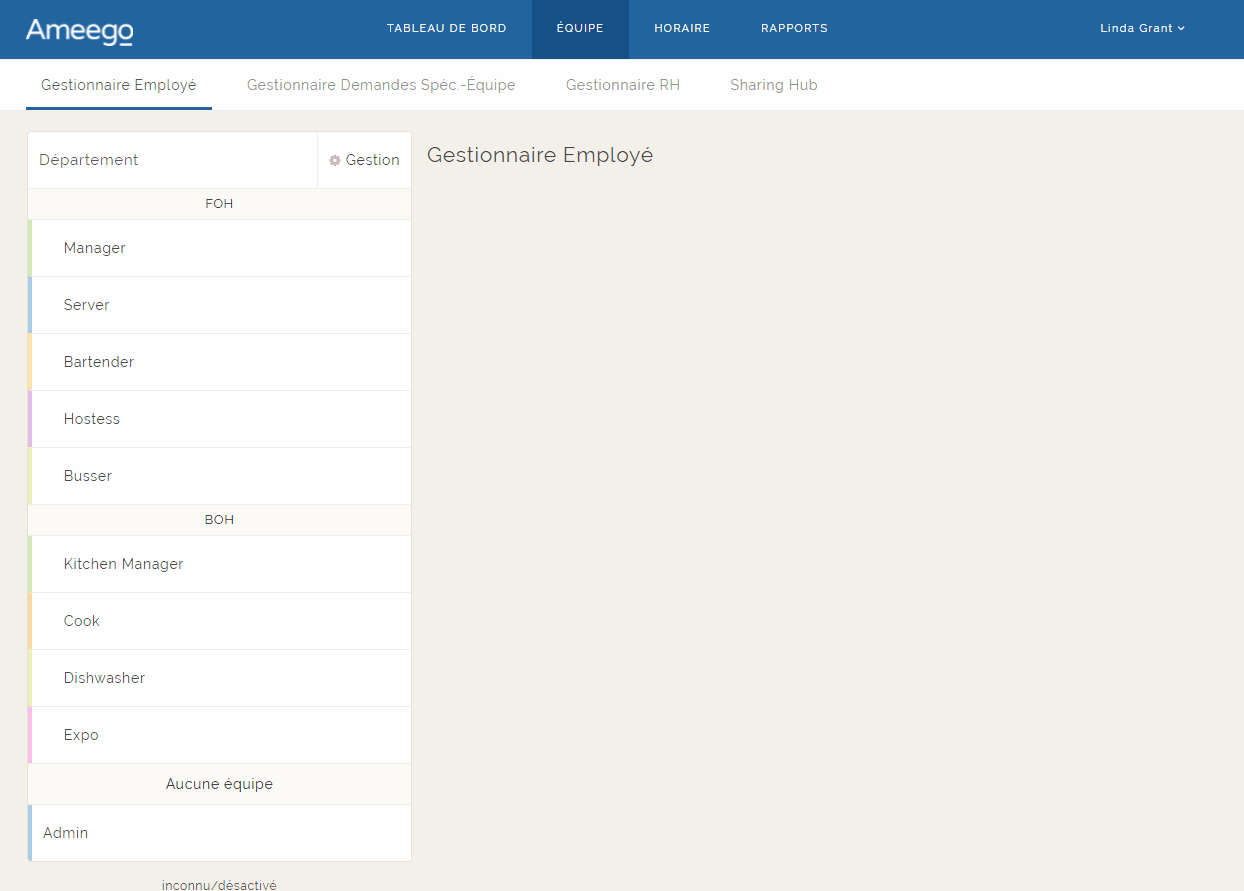Switch to Gestionnaire Demandes Spéc.-Équipe tab

point(381,85)
